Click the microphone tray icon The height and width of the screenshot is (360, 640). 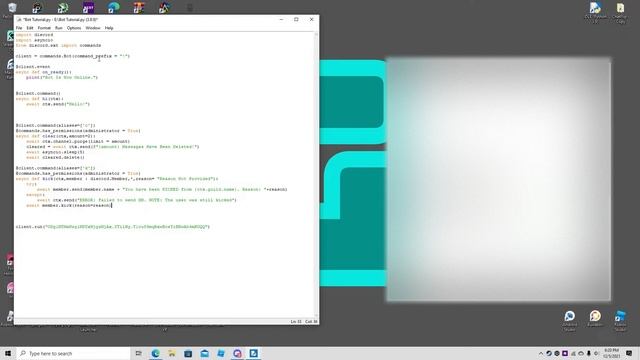coord(589,353)
